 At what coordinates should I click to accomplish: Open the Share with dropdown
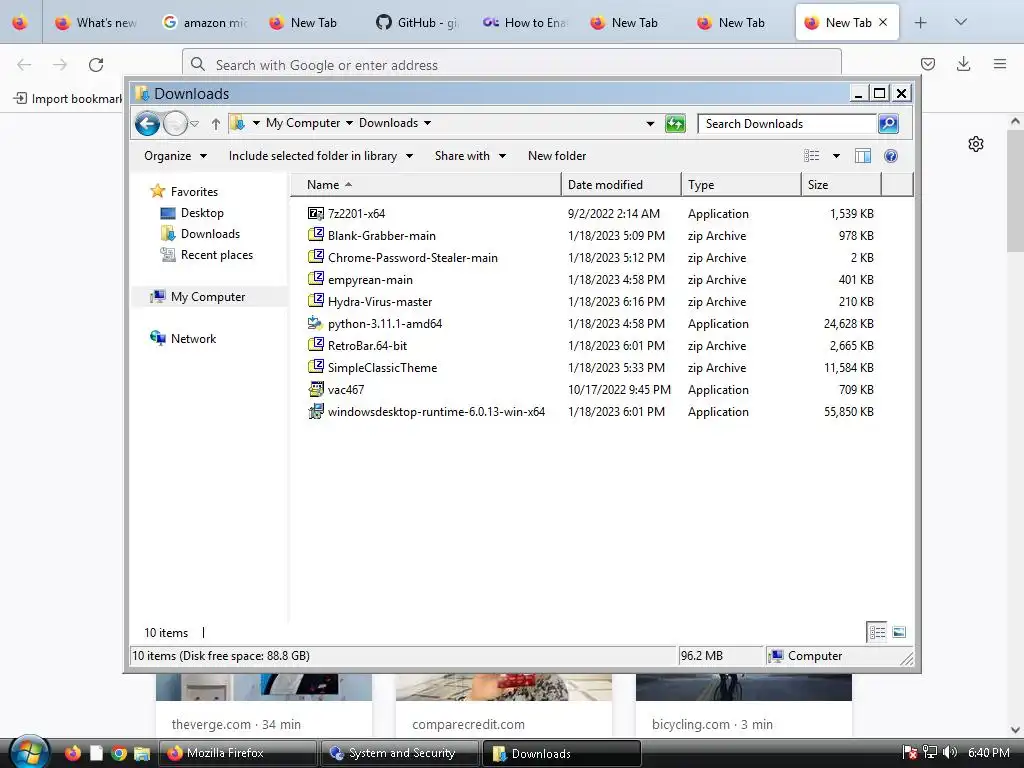(x=470, y=155)
